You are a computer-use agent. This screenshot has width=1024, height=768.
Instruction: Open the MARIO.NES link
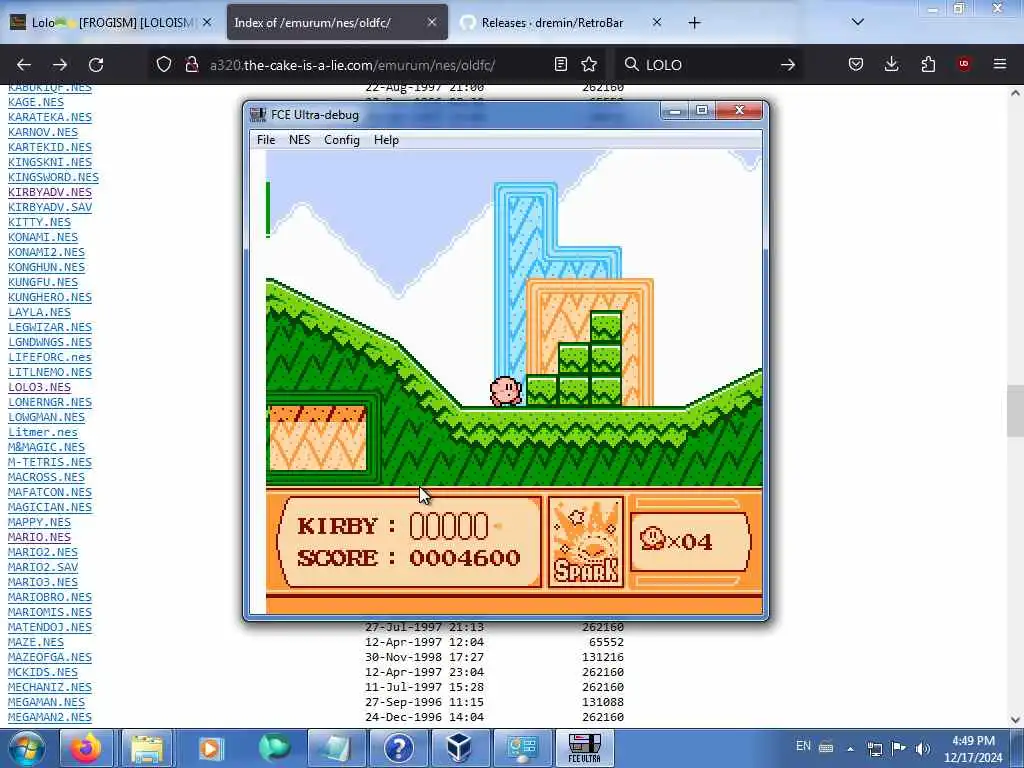pos(39,537)
